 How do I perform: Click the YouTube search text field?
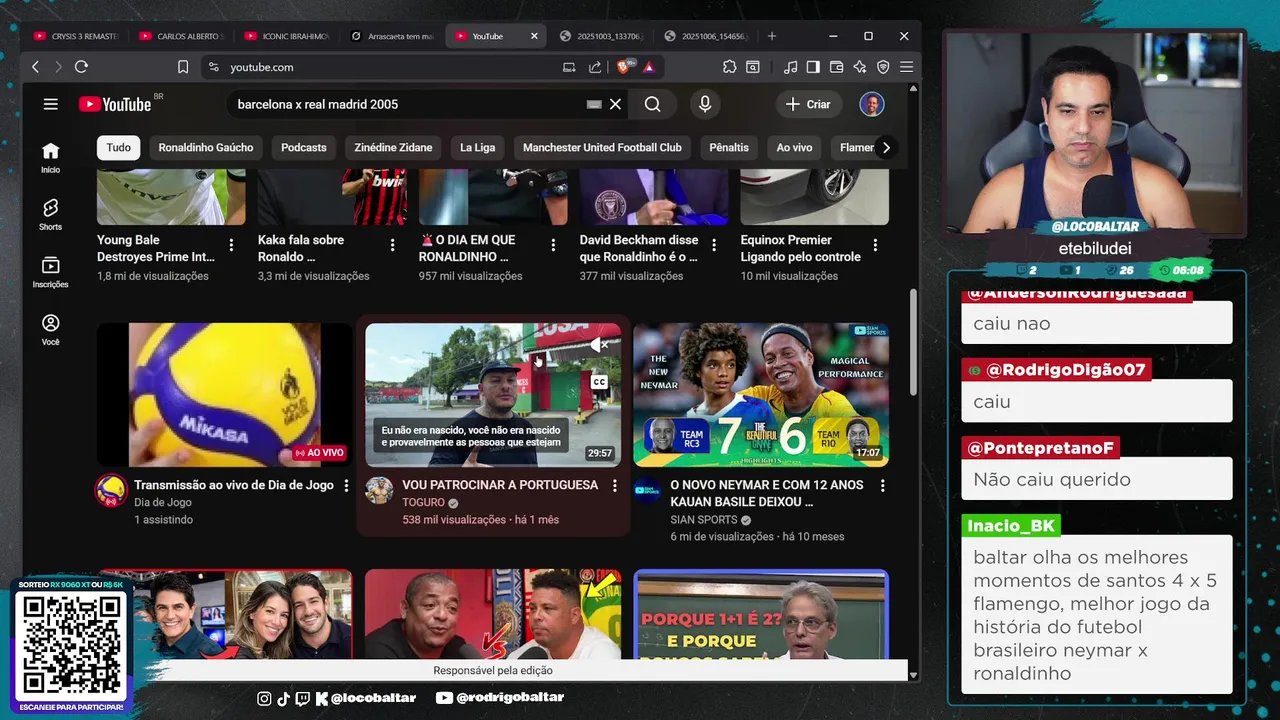405,104
